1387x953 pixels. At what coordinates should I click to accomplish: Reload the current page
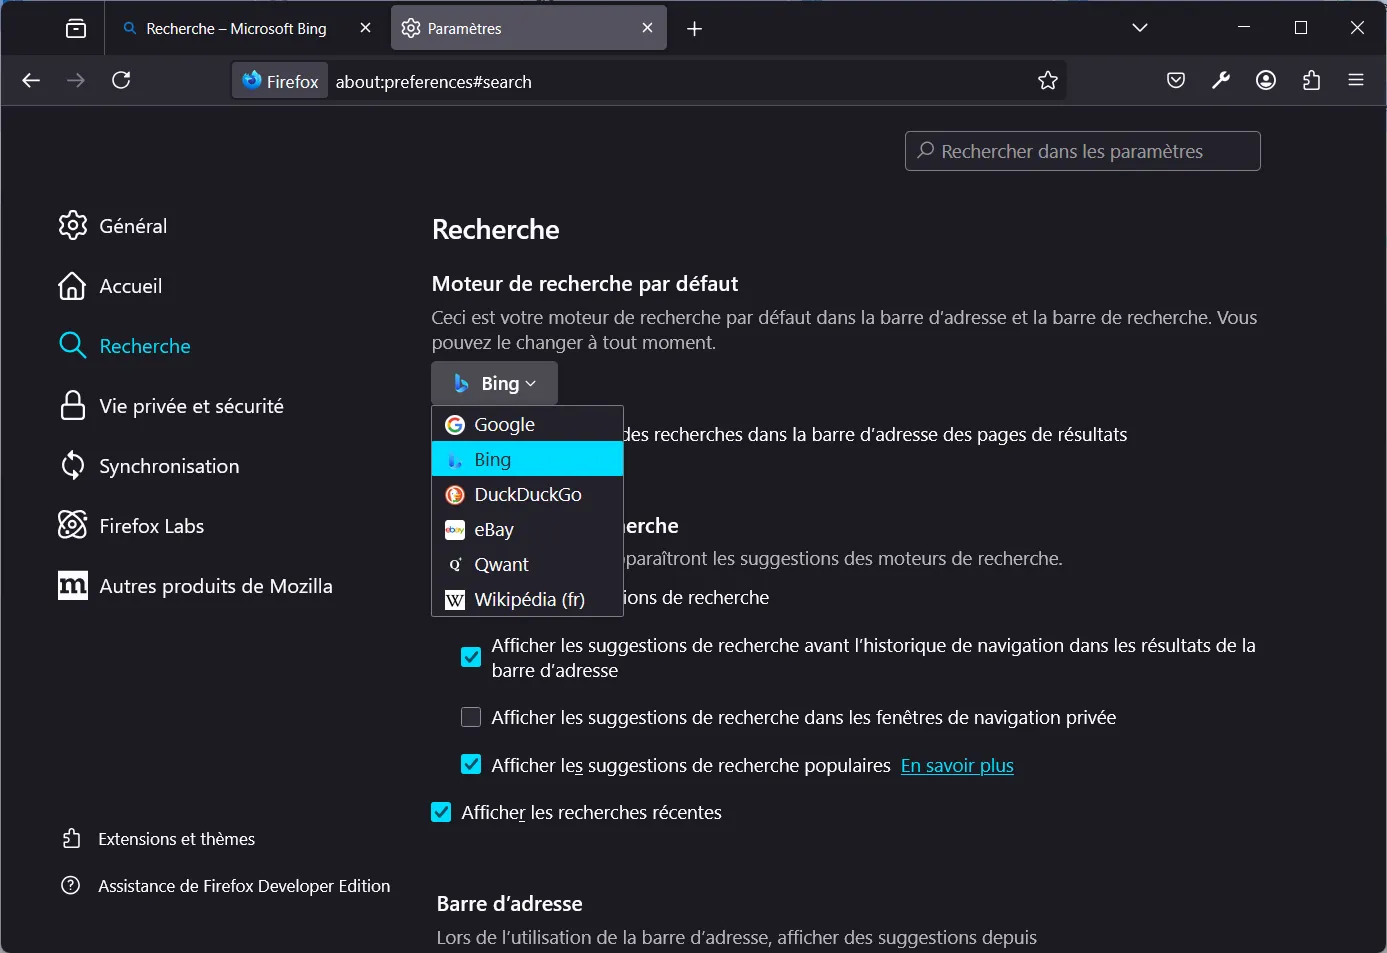point(121,80)
